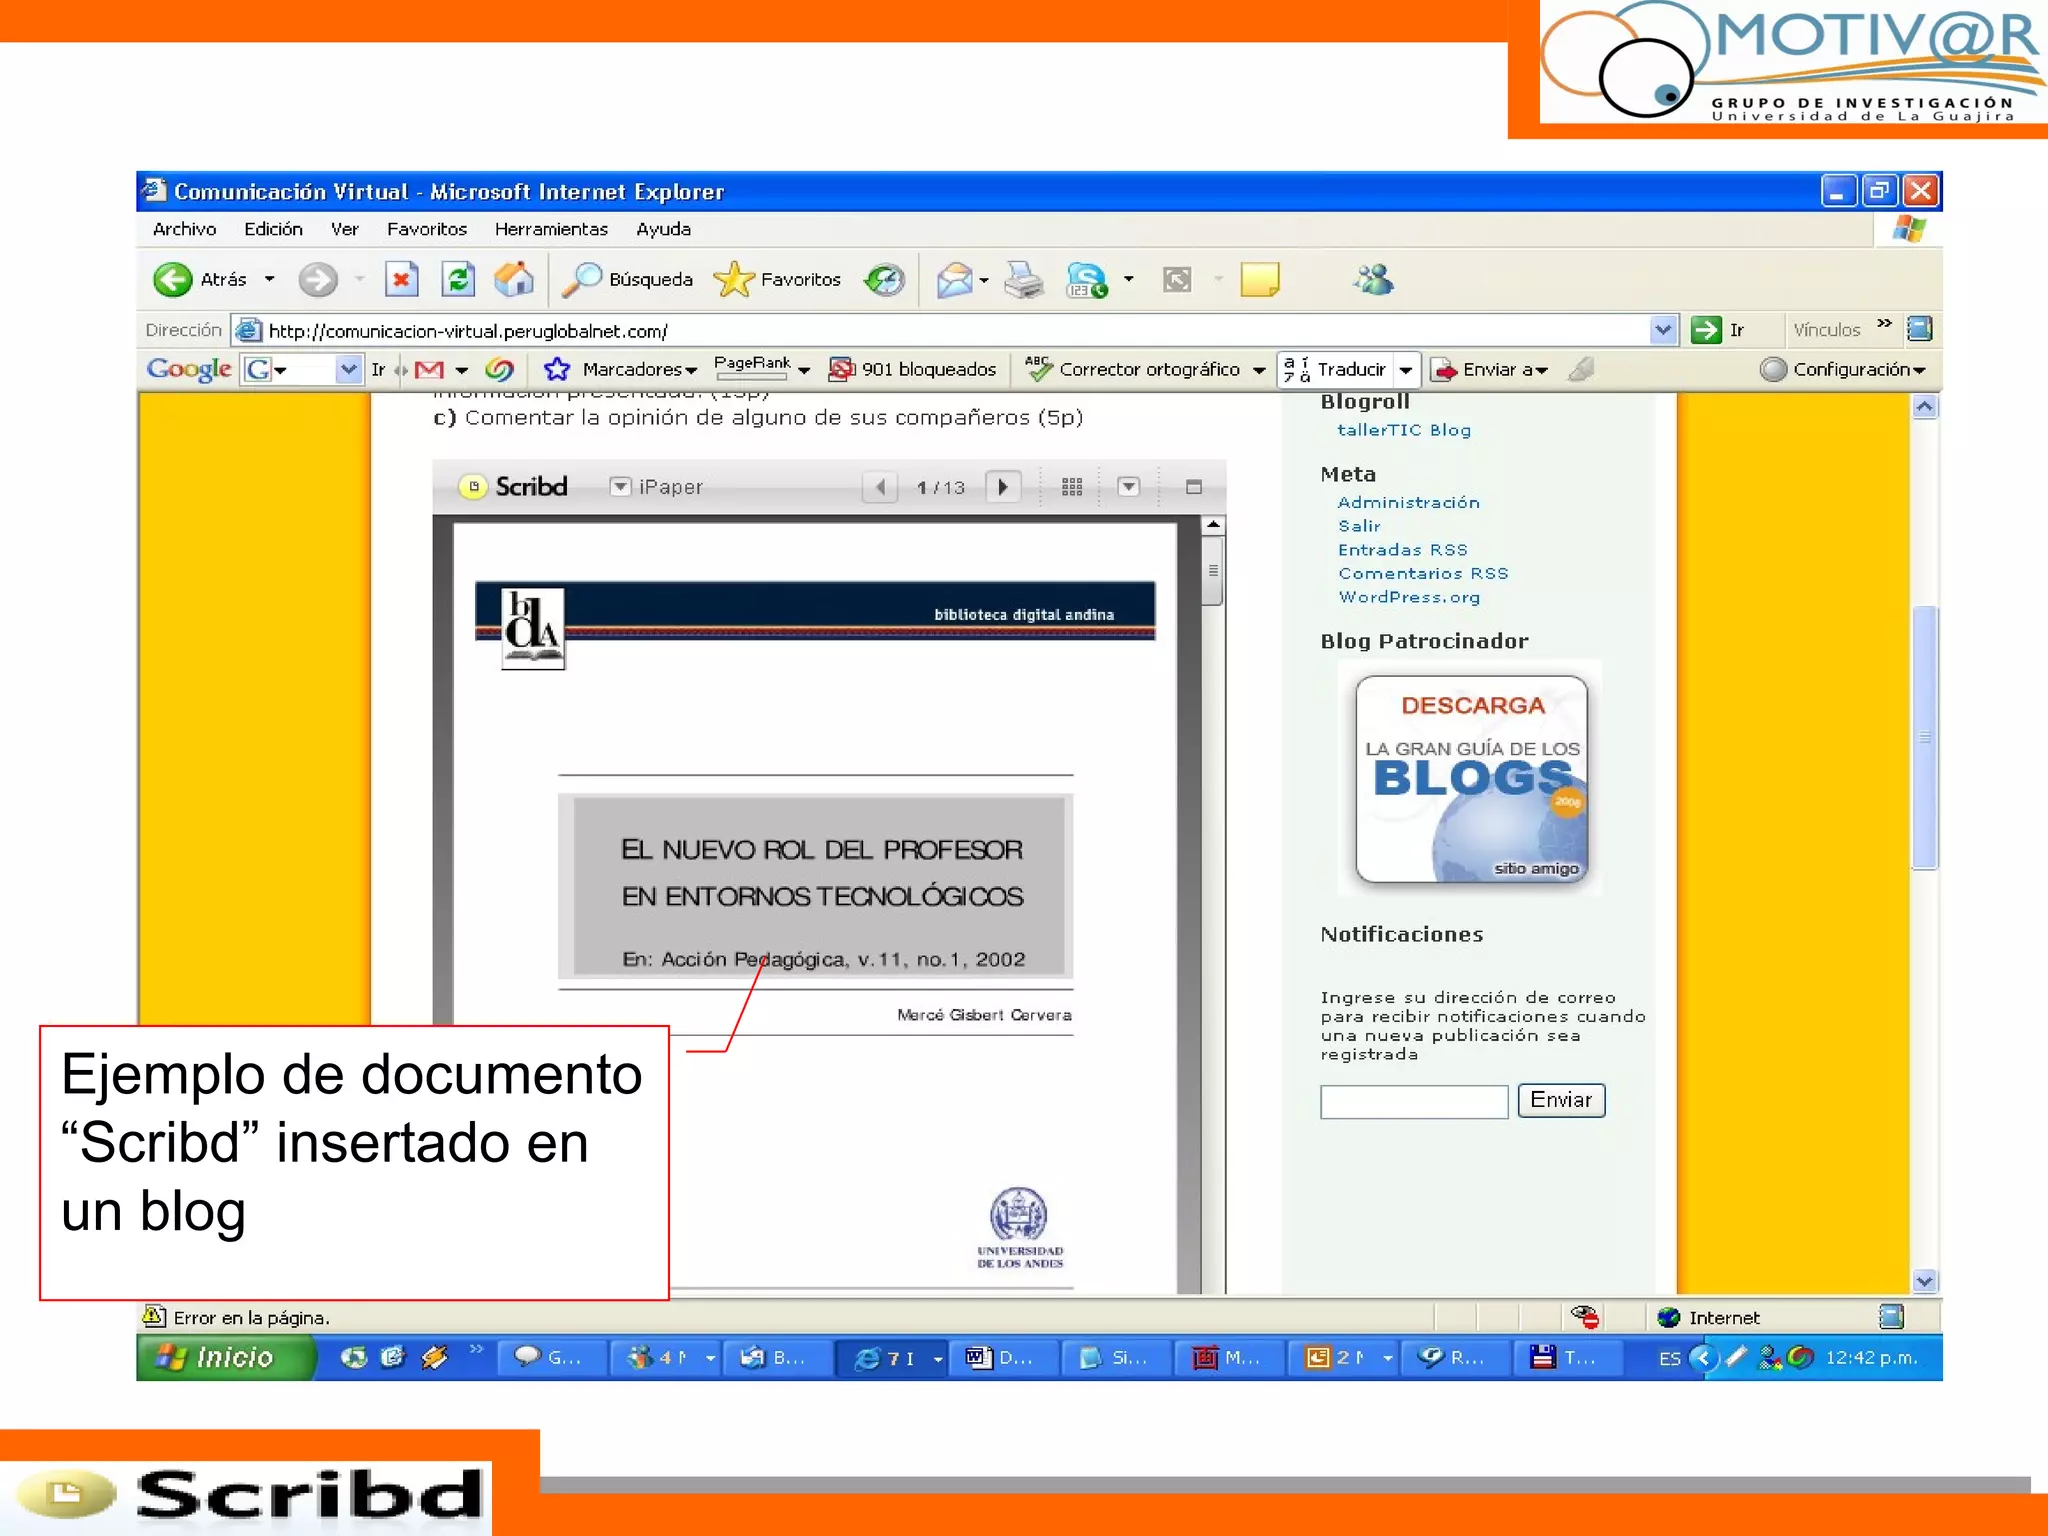The height and width of the screenshot is (1536, 2048).
Task: Click the popup blocked status bar icon
Action: (x=1585, y=1317)
